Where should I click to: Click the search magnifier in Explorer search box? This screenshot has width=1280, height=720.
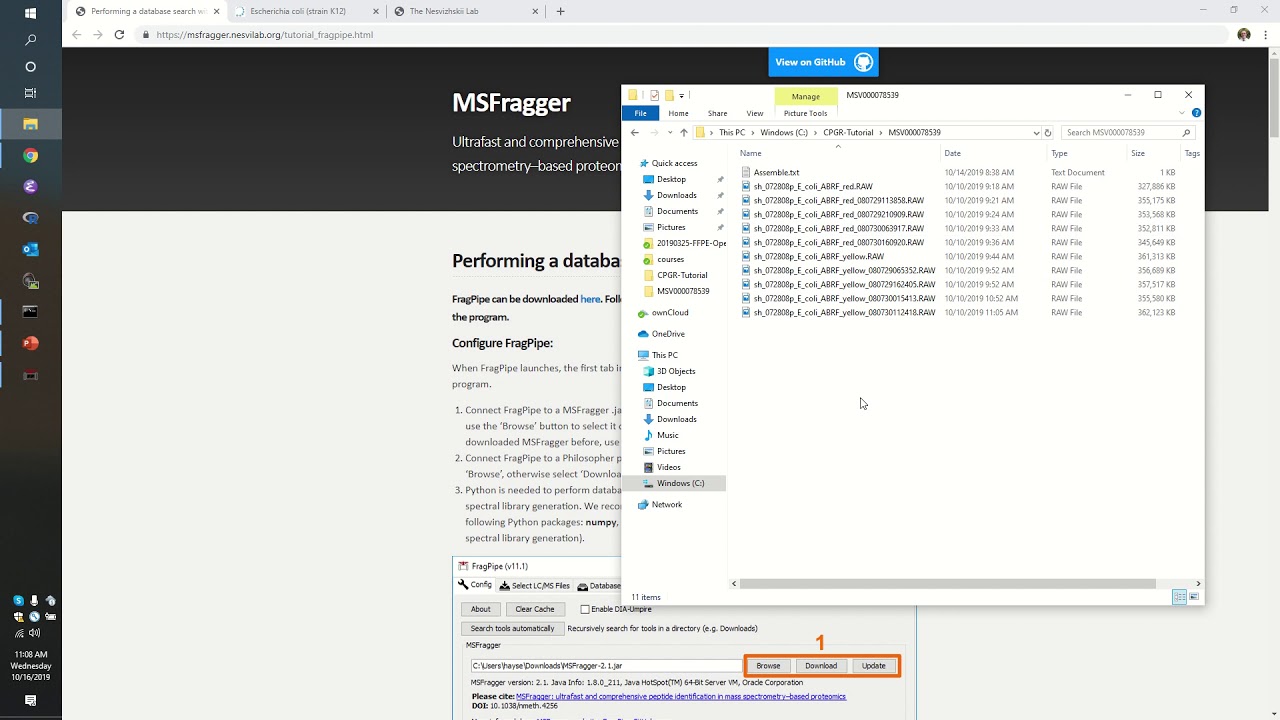(1186, 132)
